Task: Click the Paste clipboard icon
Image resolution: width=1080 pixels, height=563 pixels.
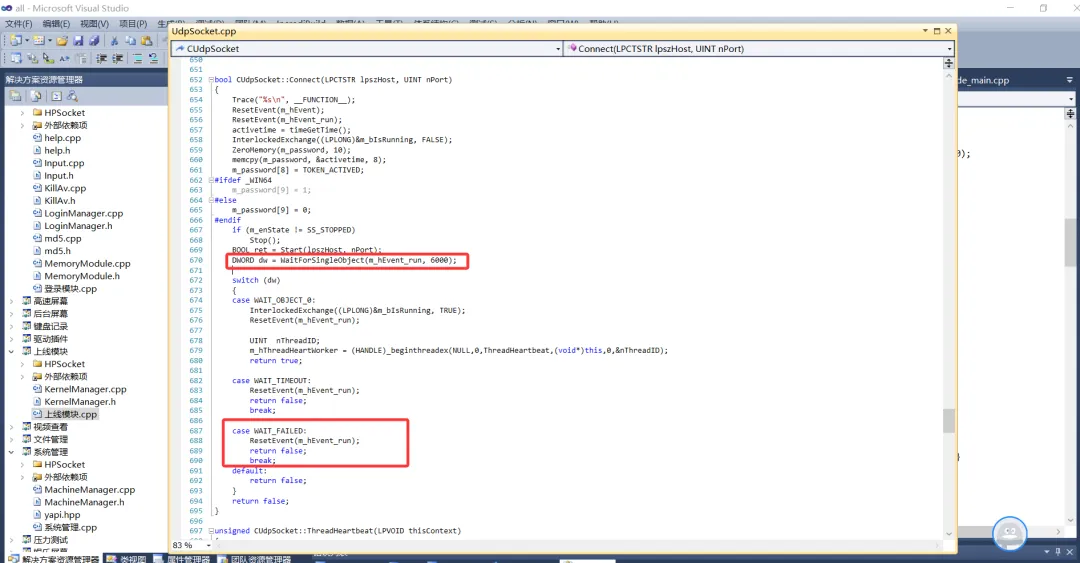Action: point(147,41)
